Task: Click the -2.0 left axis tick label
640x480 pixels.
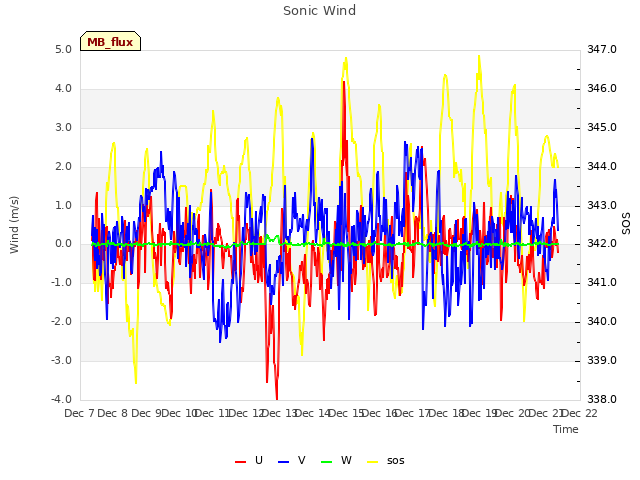Action: click(x=61, y=322)
